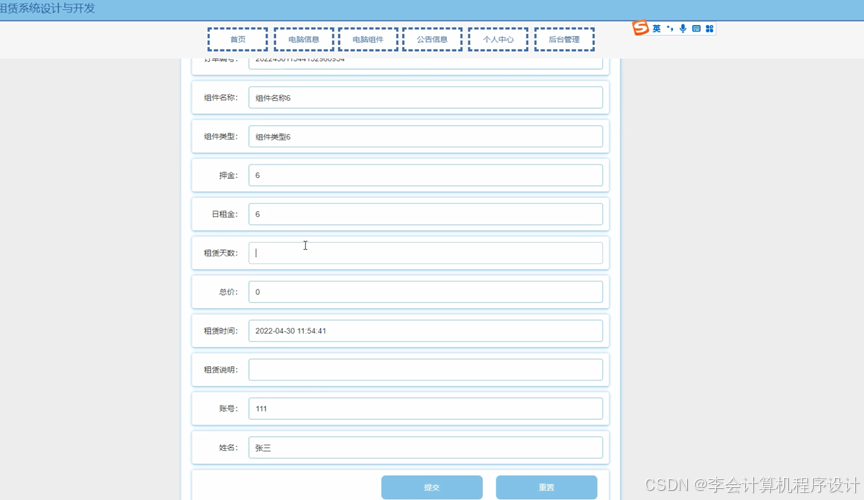The width and height of the screenshot is (864, 500).
Task: Click the Sogou input method logo
Action: click(640, 28)
